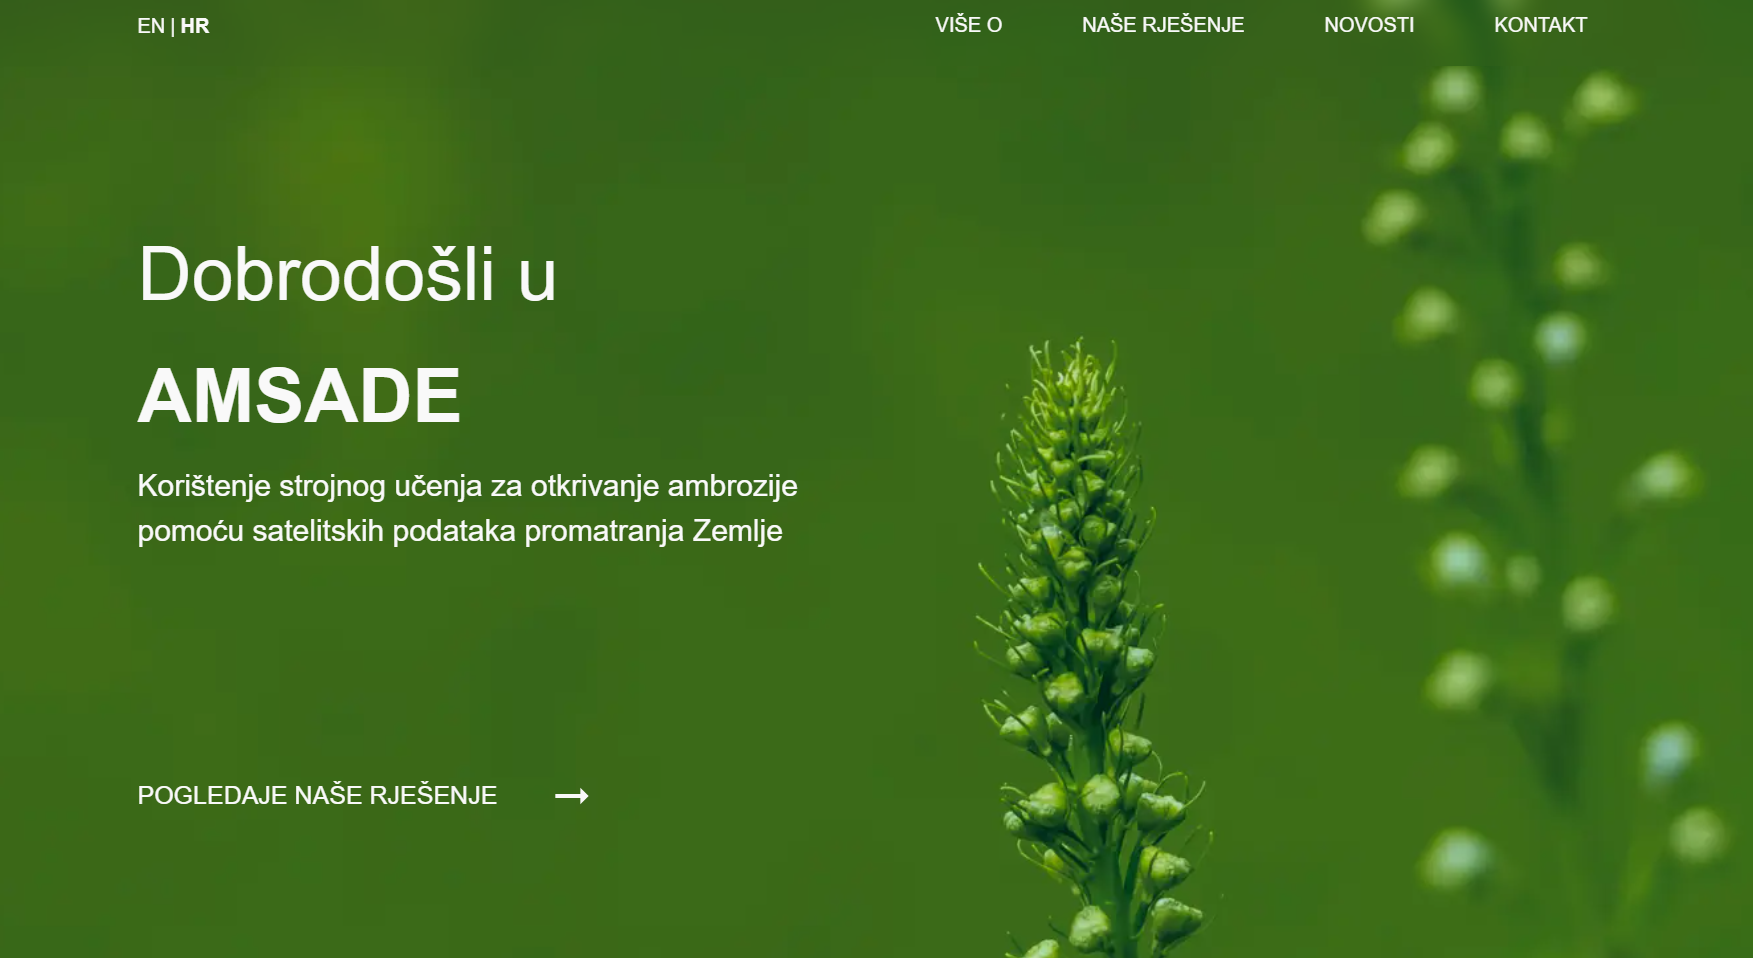Open the NOVOSTI page
1753x958 pixels.
pos(1368,25)
